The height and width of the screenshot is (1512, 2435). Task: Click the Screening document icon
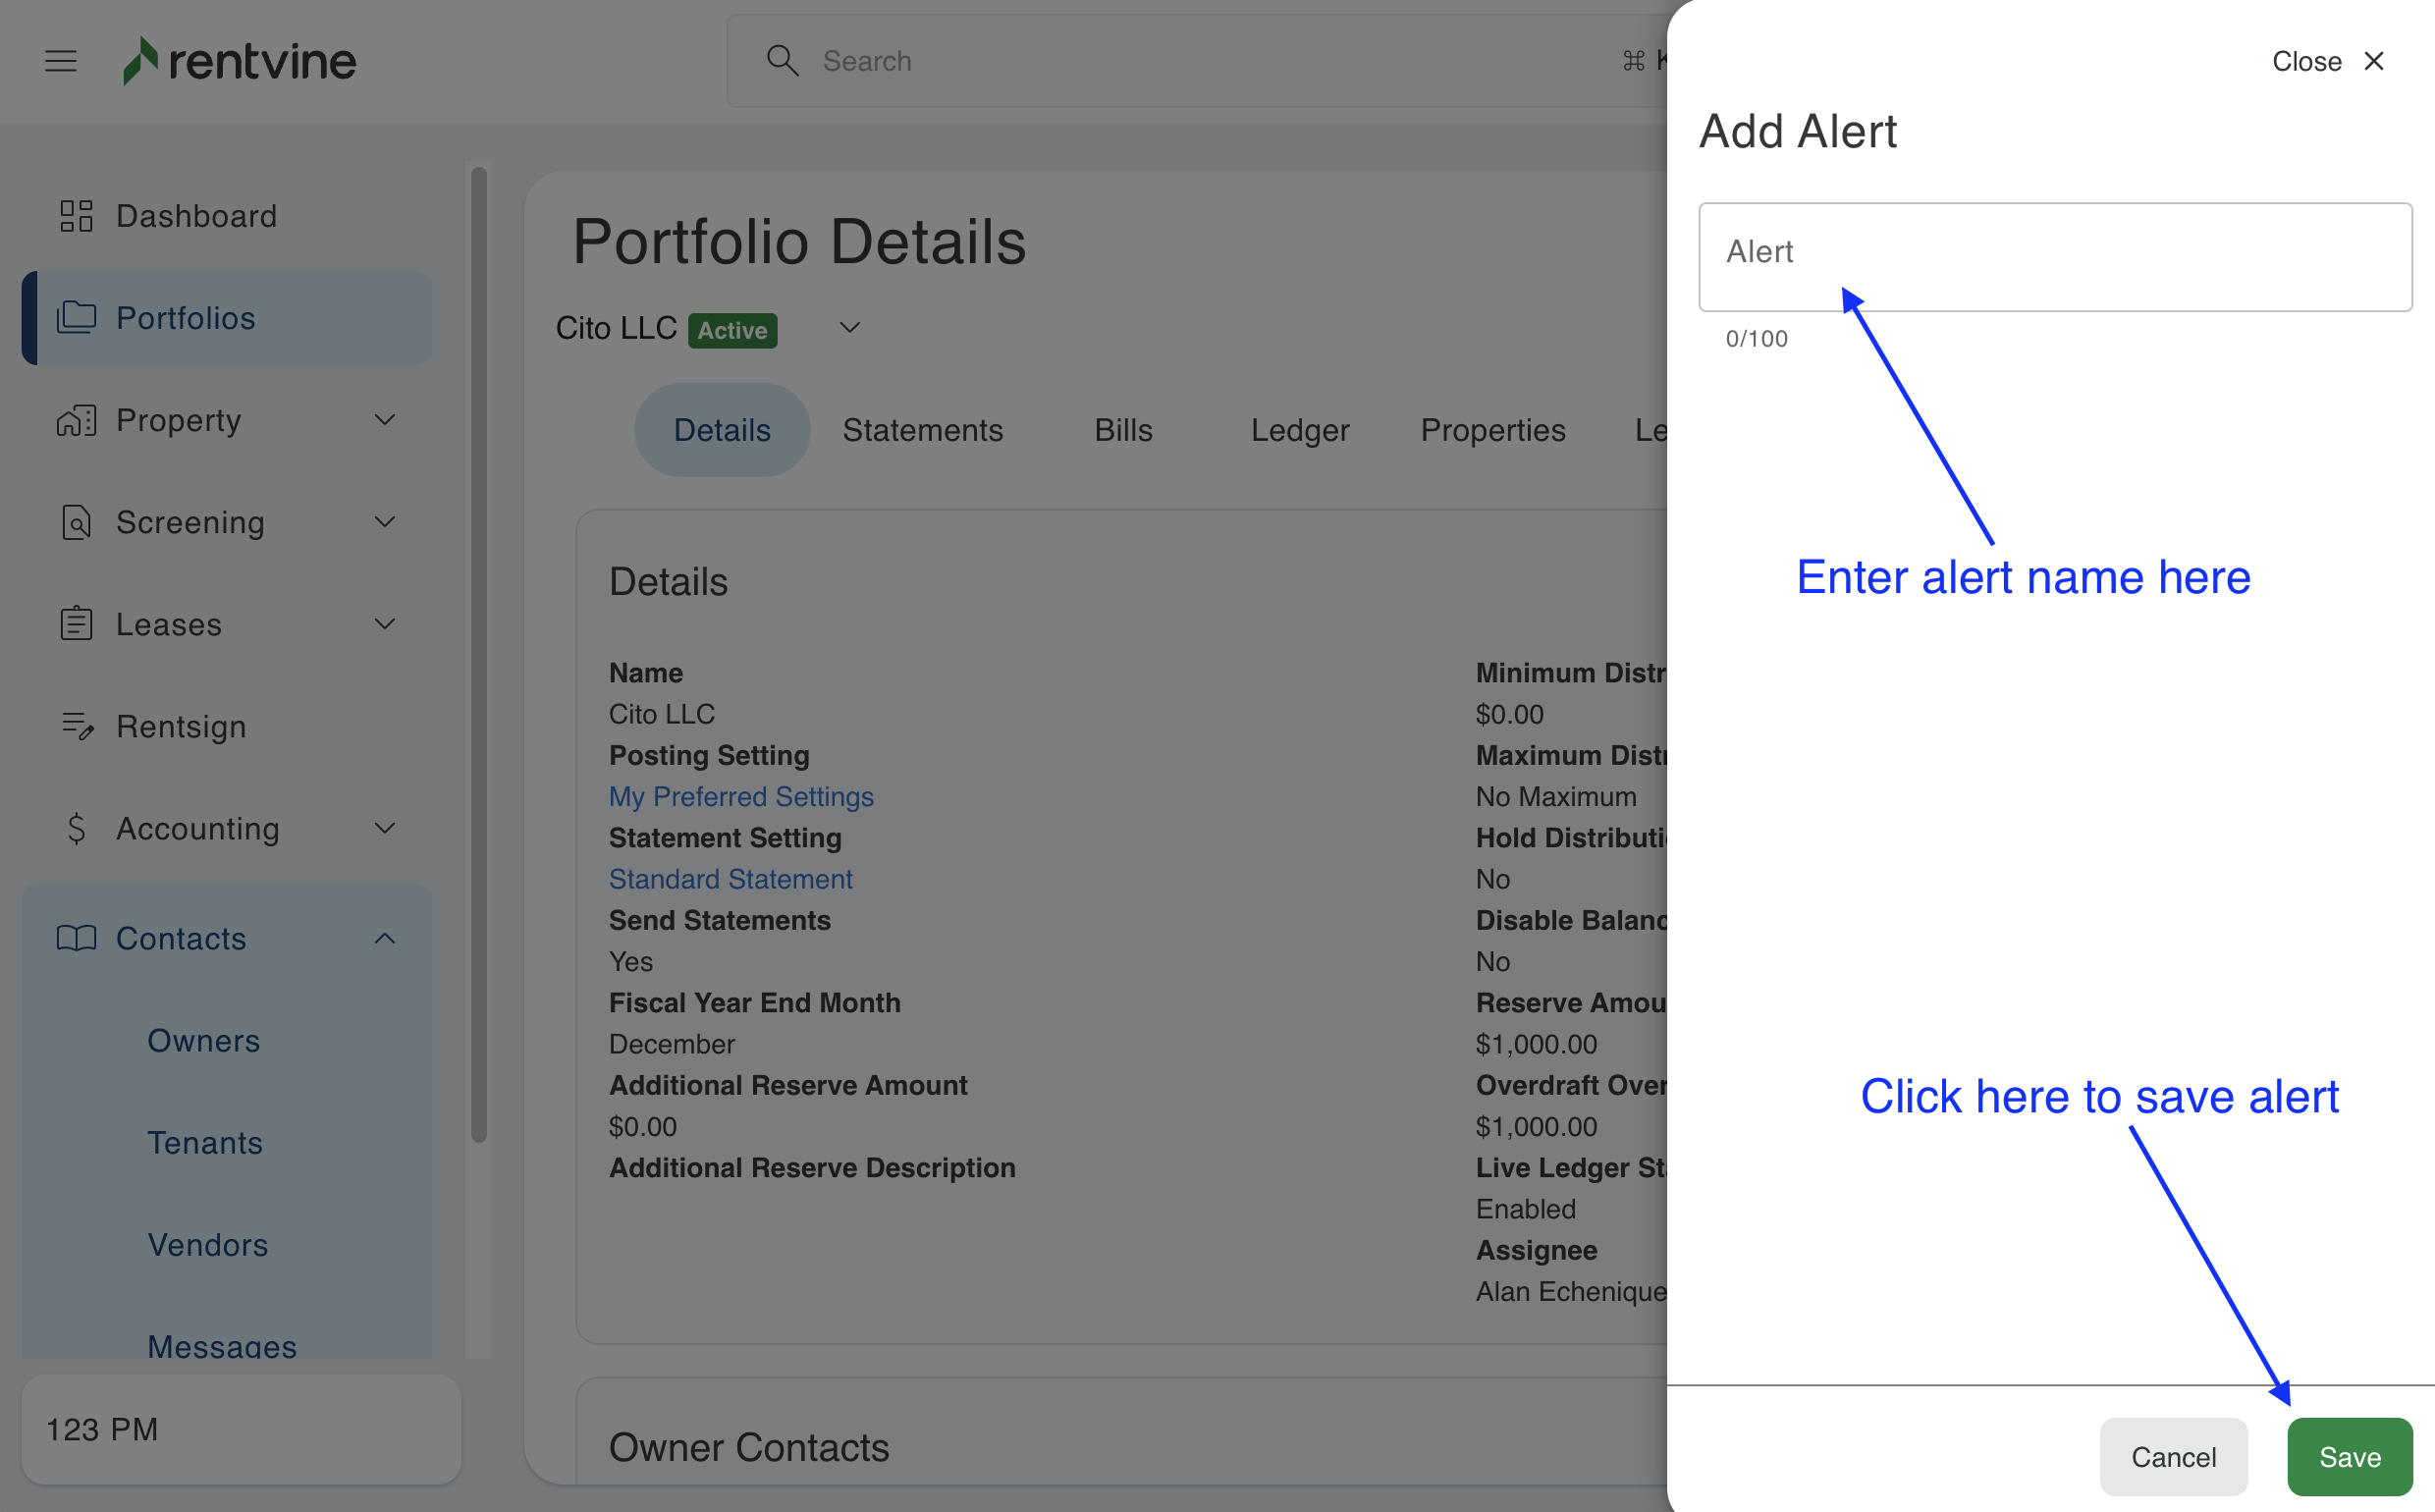pos(76,522)
